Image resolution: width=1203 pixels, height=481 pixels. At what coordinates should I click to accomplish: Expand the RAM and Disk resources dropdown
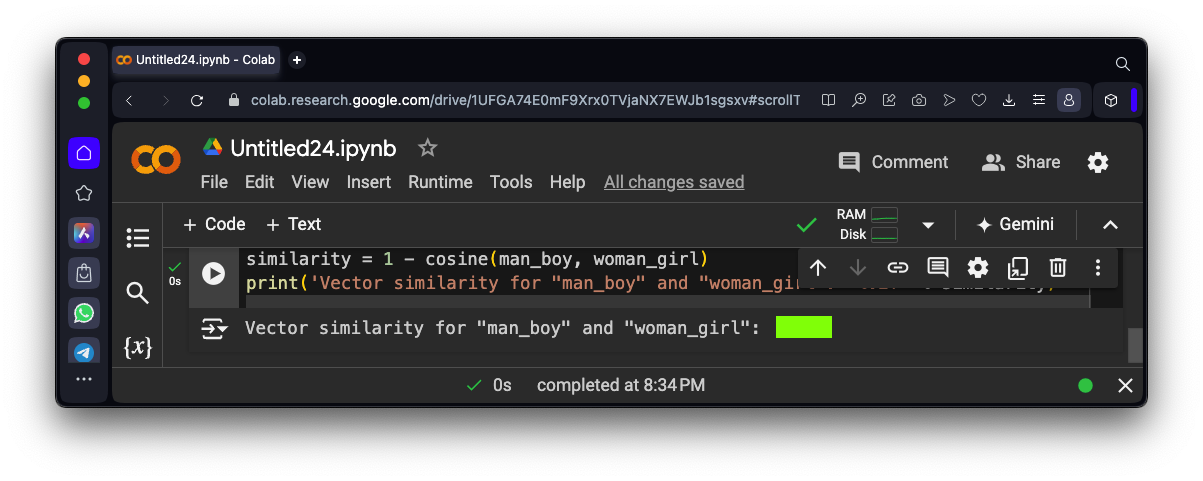coord(928,225)
